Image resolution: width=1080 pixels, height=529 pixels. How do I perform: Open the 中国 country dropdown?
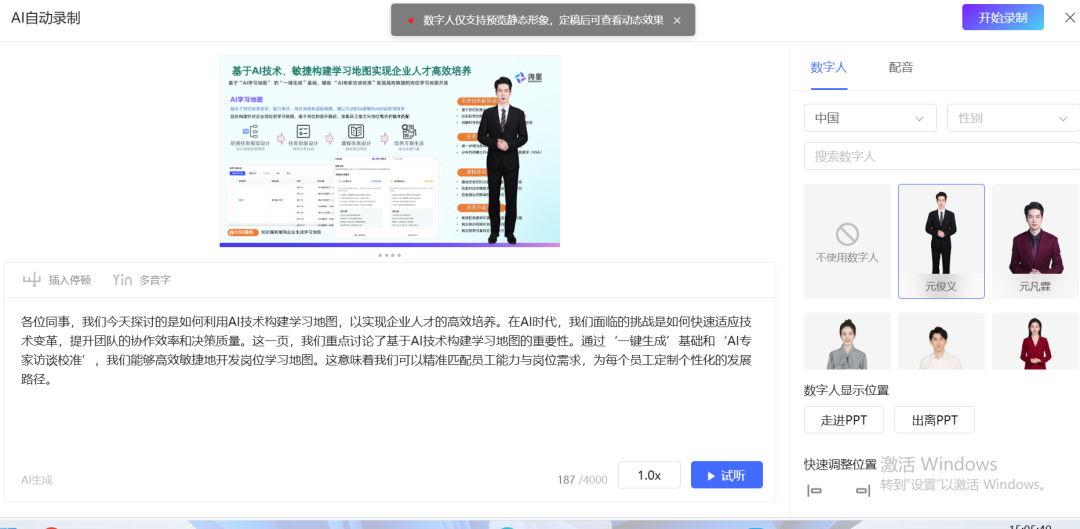coord(869,118)
